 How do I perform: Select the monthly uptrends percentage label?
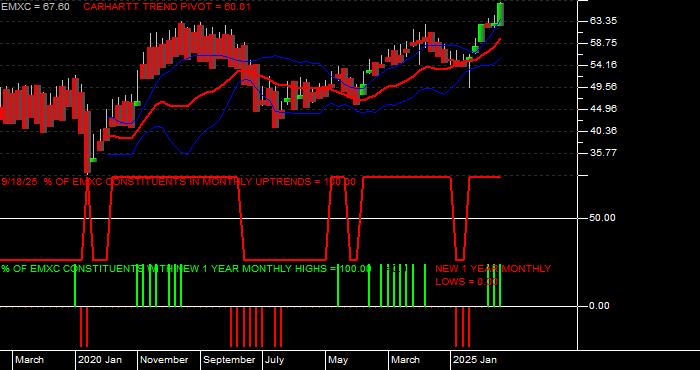click(179, 182)
